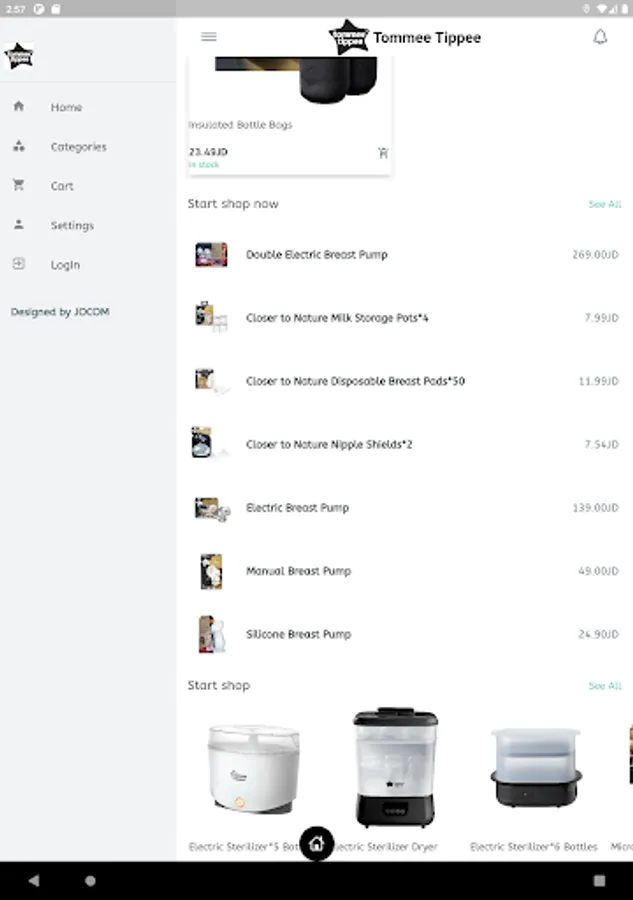
Task: Click the Tommee Tippee logo in the sidebar
Action: (19, 56)
